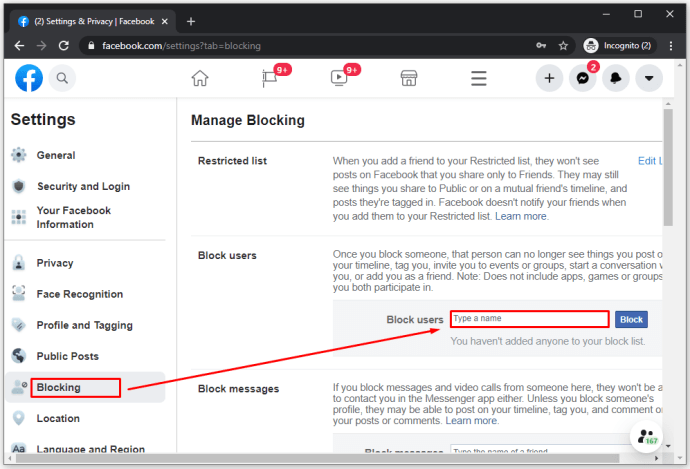Image resolution: width=690 pixels, height=469 pixels.
Task: Click the address bar URL
Action: coord(181,46)
